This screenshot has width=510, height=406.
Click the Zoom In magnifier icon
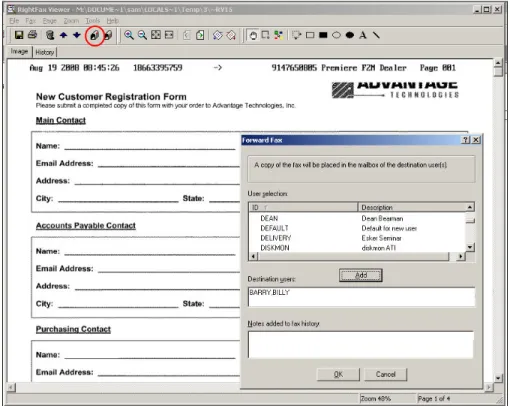point(129,35)
